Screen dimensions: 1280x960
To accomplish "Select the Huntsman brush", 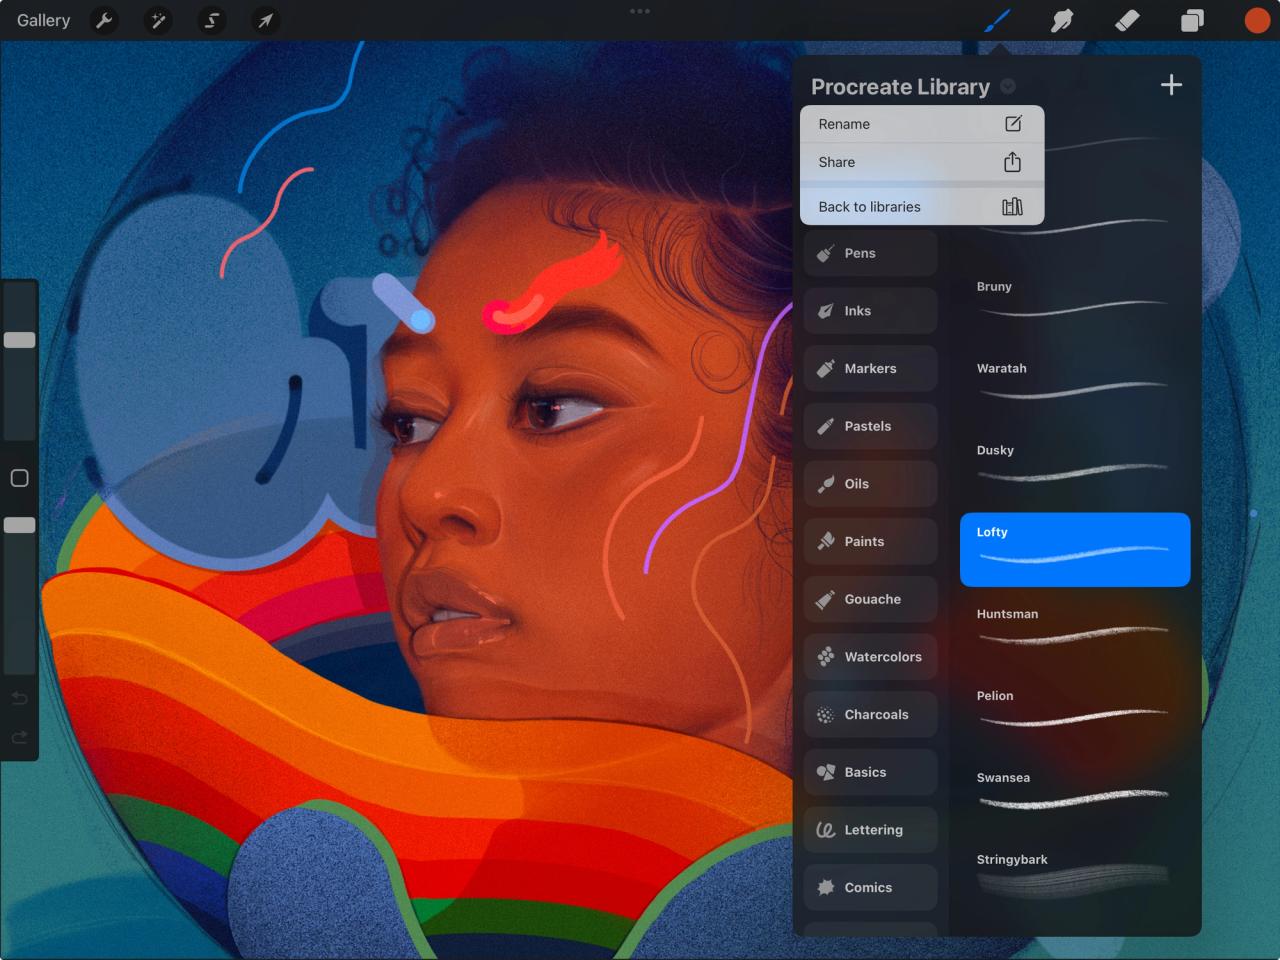I will (x=1075, y=630).
